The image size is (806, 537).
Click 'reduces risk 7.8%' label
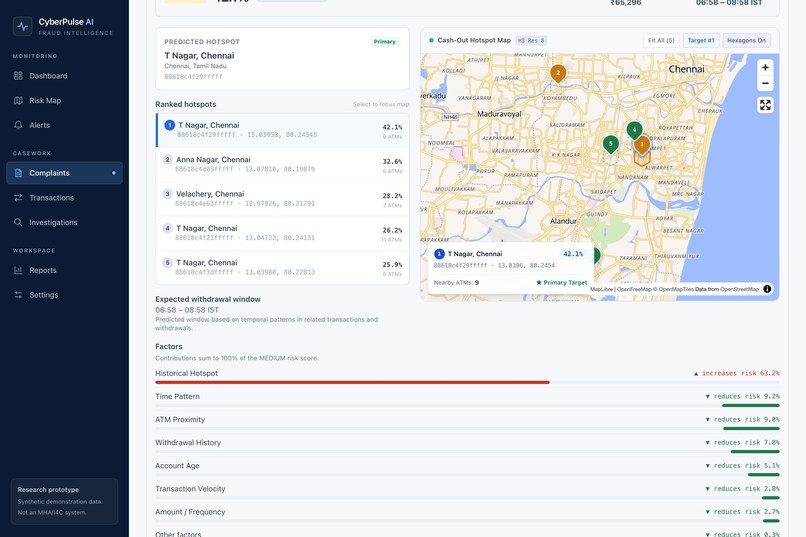[742, 442]
